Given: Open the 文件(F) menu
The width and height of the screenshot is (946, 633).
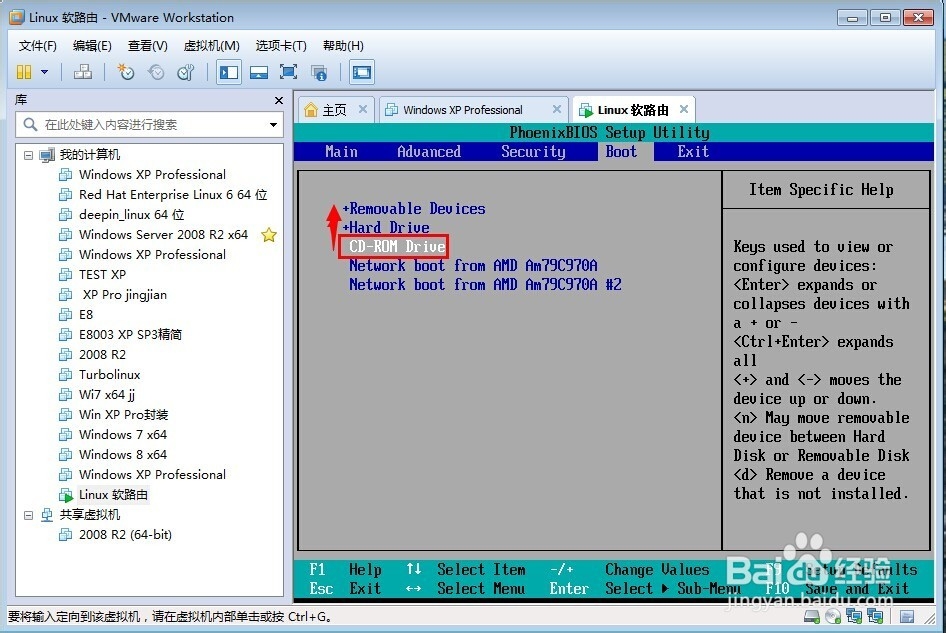Looking at the screenshot, I should tap(37, 46).
